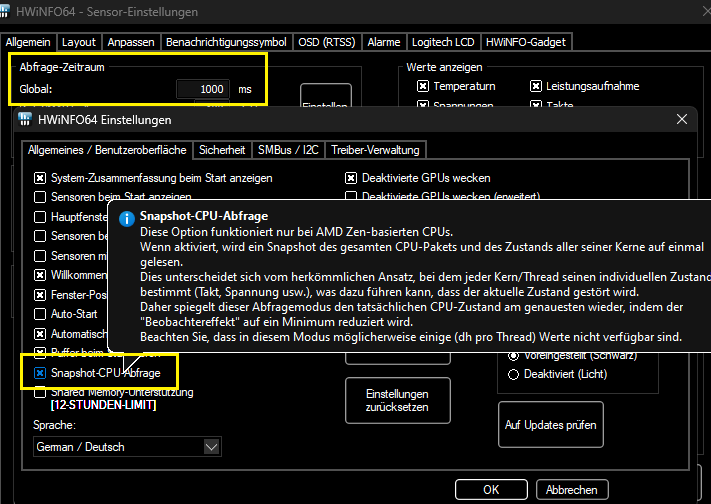Image resolution: width=711 pixels, height=504 pixels.
Task: Click Einstellungen zurücksetzen button
Action: click(398, 401)
